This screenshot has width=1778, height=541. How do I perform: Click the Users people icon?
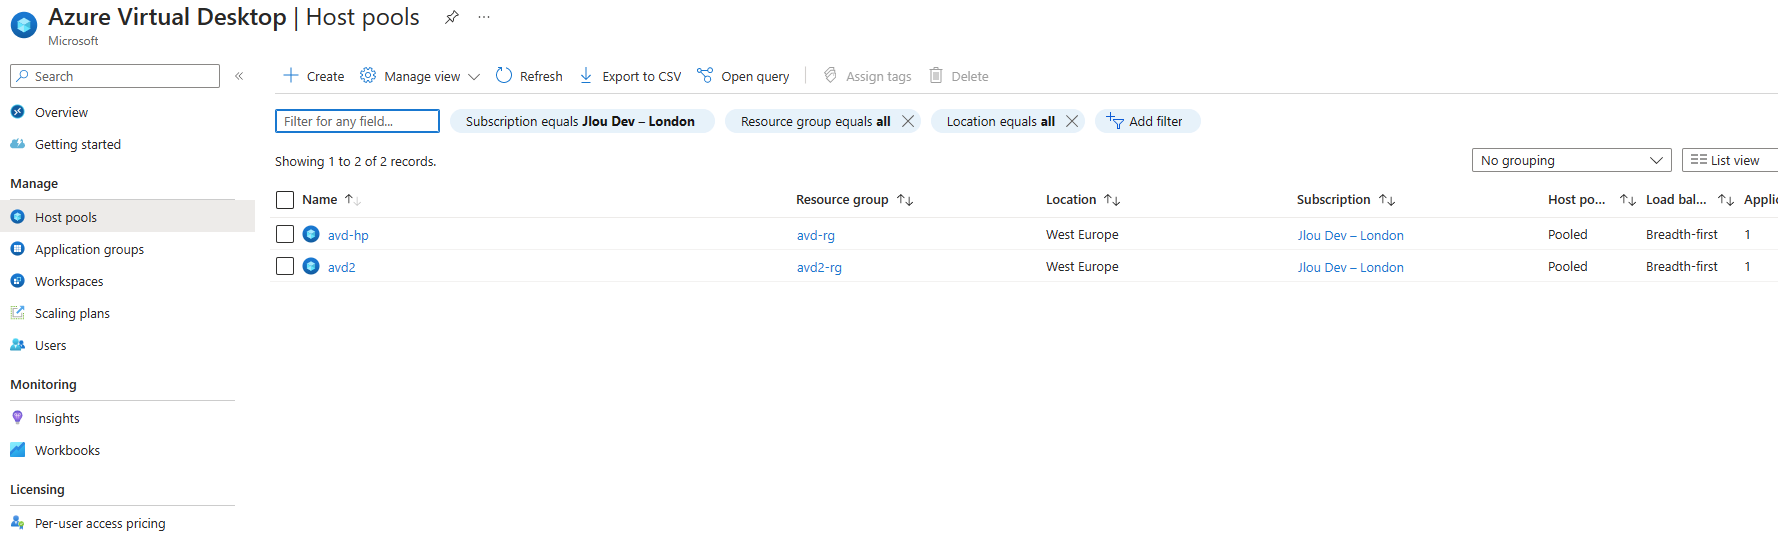(17, 345)
